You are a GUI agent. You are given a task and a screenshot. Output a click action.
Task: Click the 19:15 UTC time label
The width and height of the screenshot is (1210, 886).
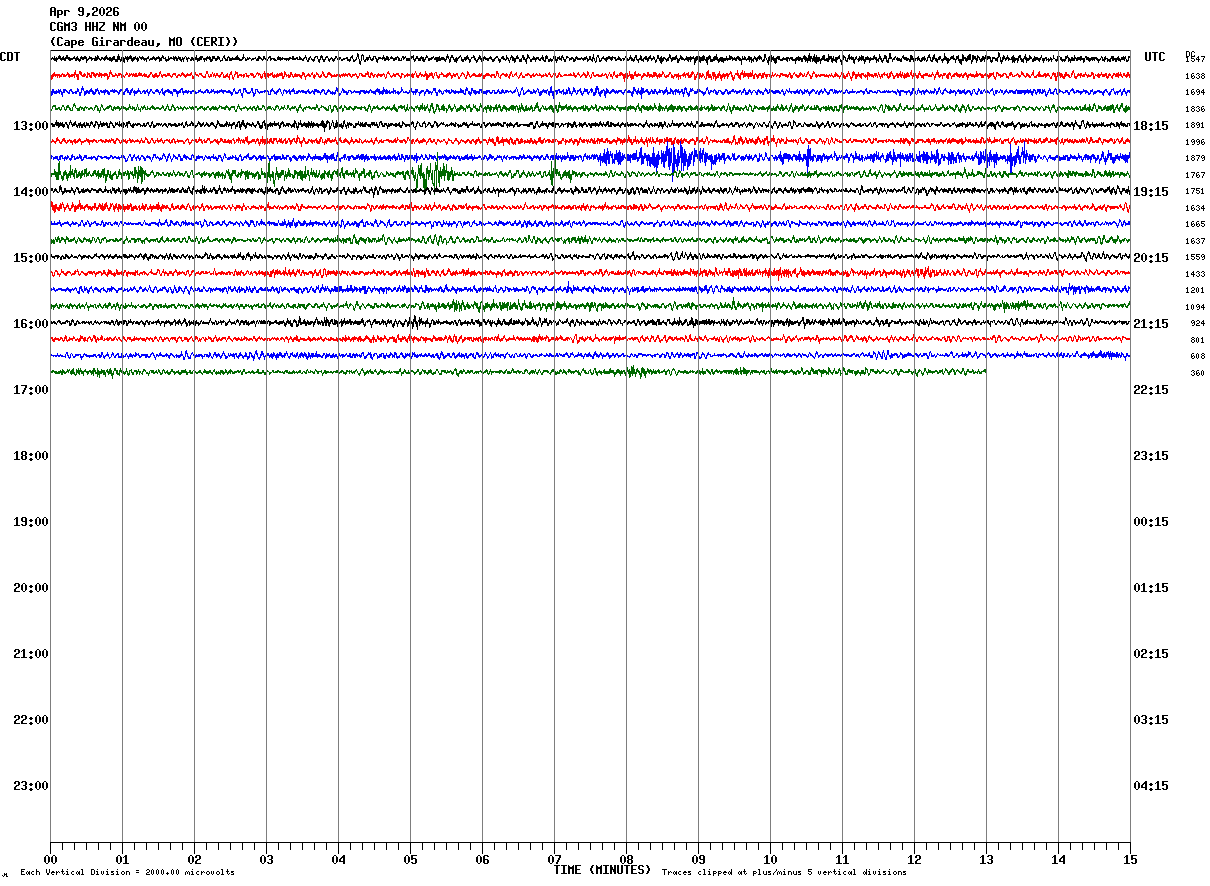1151,192
